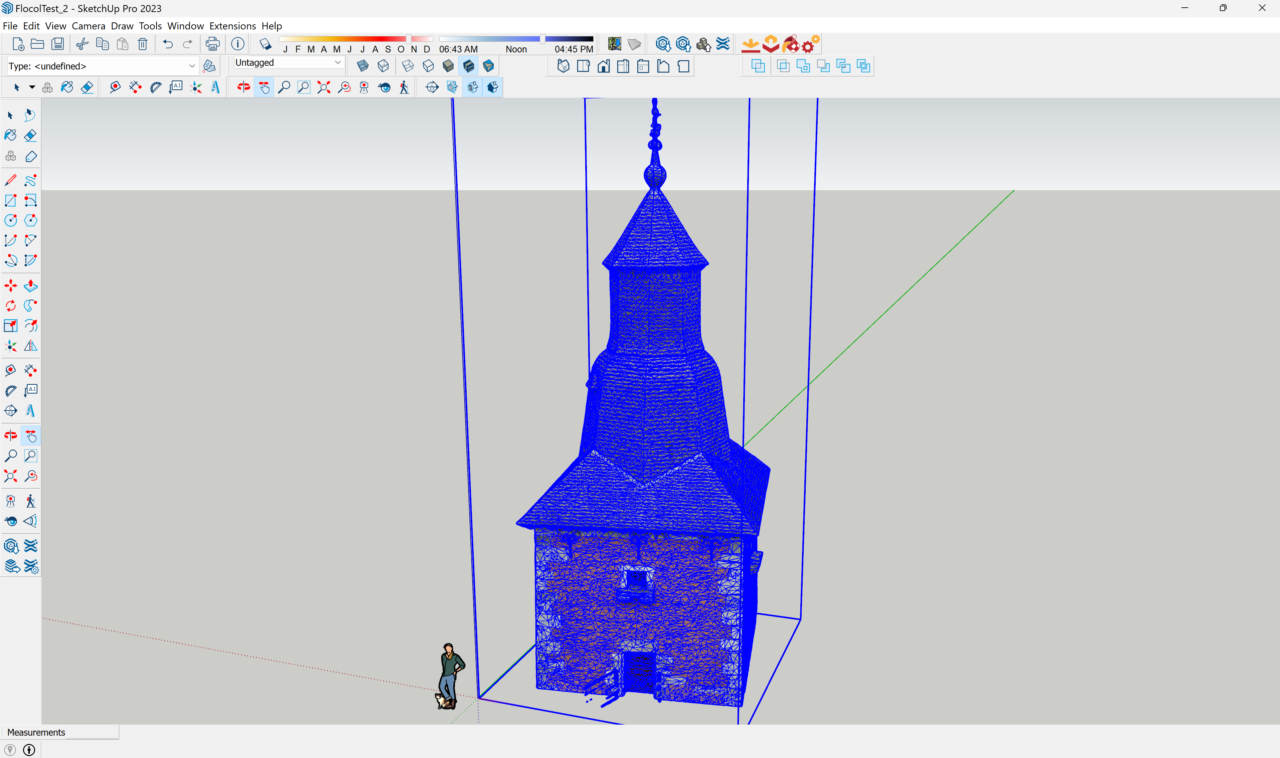Activate Walk tool in top toolbar
Viewport: 1280px width, 758px height.
coord(404,87)
